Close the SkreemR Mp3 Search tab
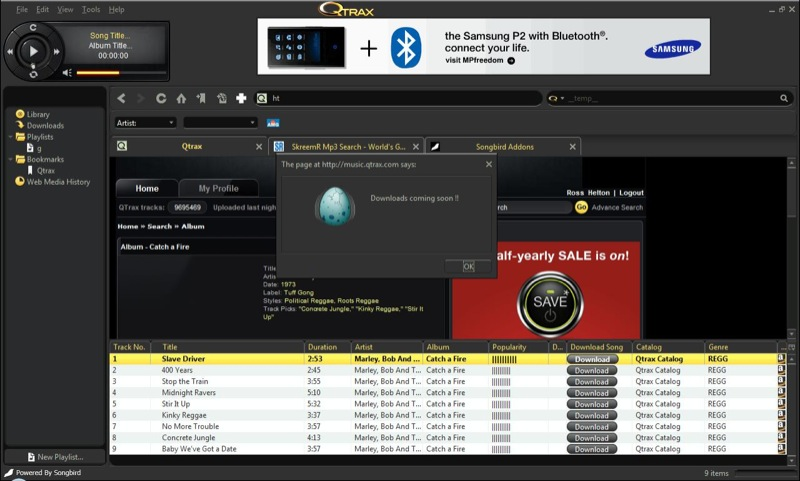 [416, 147]
